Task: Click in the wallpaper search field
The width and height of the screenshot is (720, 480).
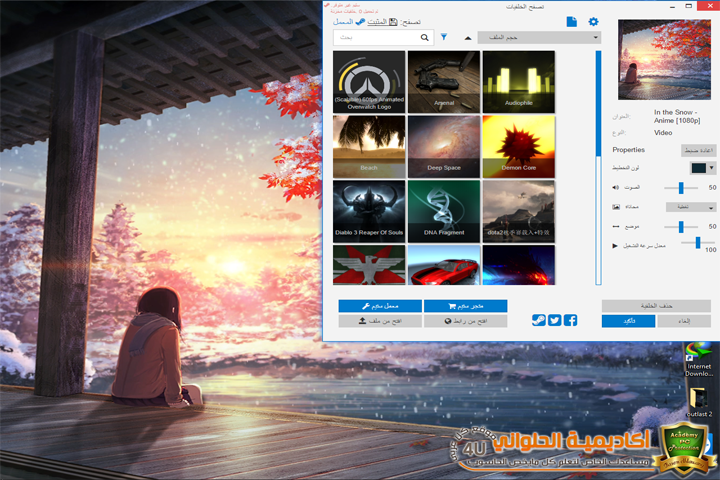Action: (377, 37)
